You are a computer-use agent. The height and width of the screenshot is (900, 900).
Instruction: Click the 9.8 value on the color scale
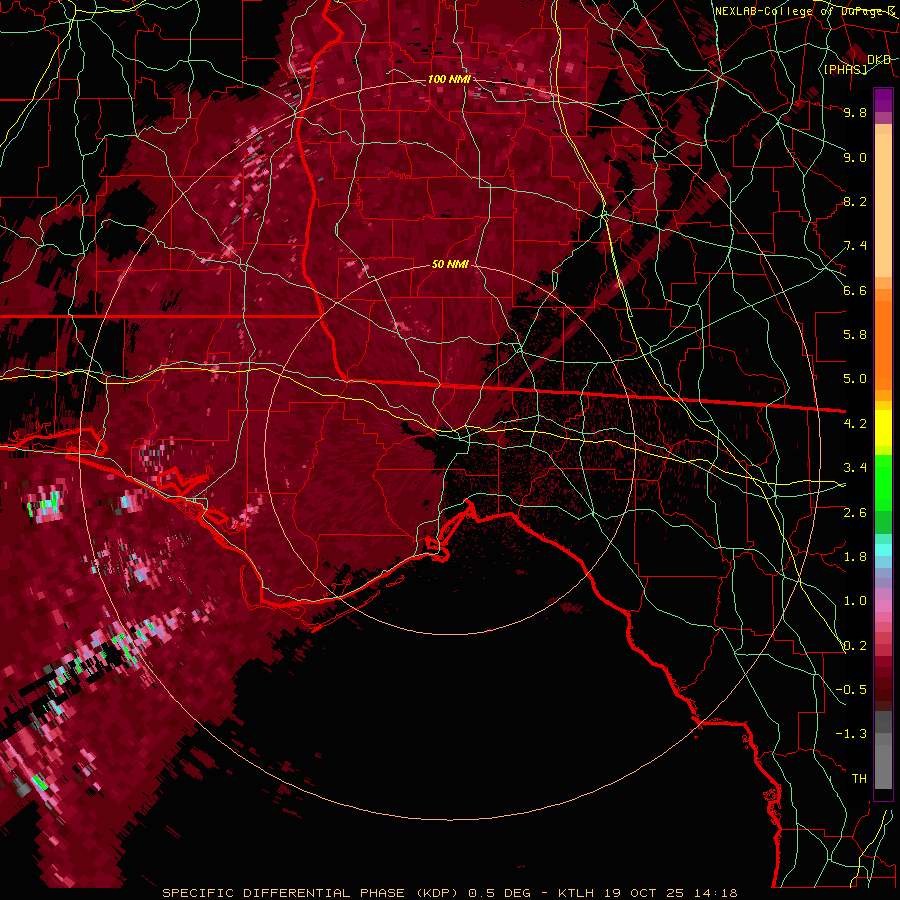pyautogui.click(x=855, y=112)
